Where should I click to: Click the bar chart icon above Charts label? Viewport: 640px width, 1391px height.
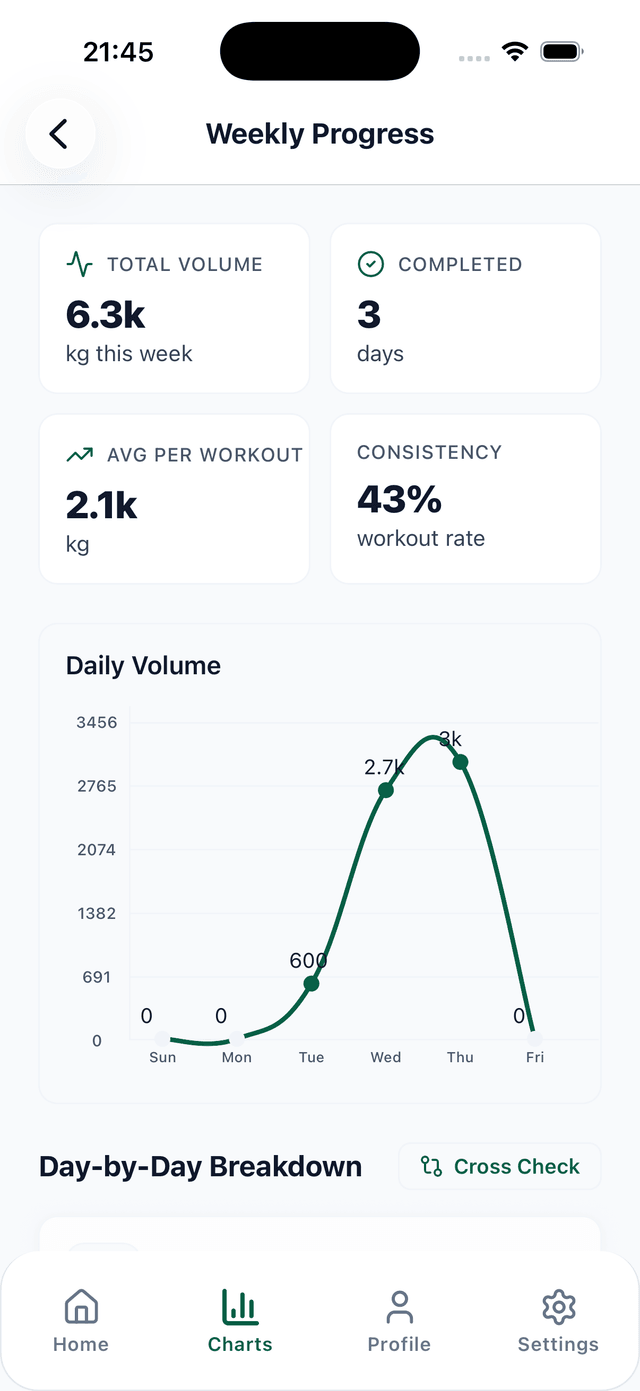tap(240, 1304)
